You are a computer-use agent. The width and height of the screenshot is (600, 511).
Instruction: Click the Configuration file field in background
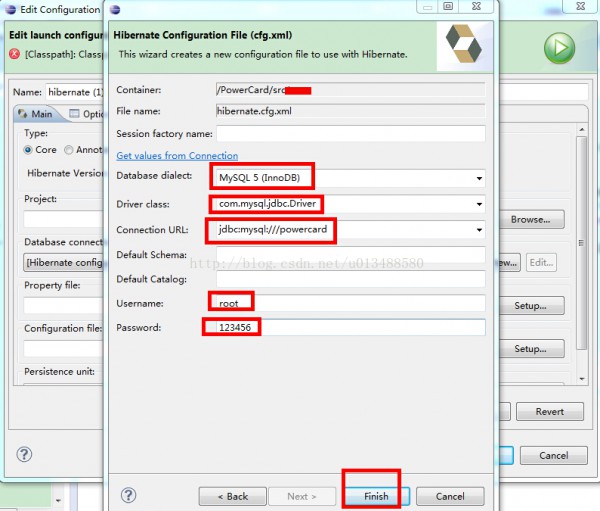[64, 349]
